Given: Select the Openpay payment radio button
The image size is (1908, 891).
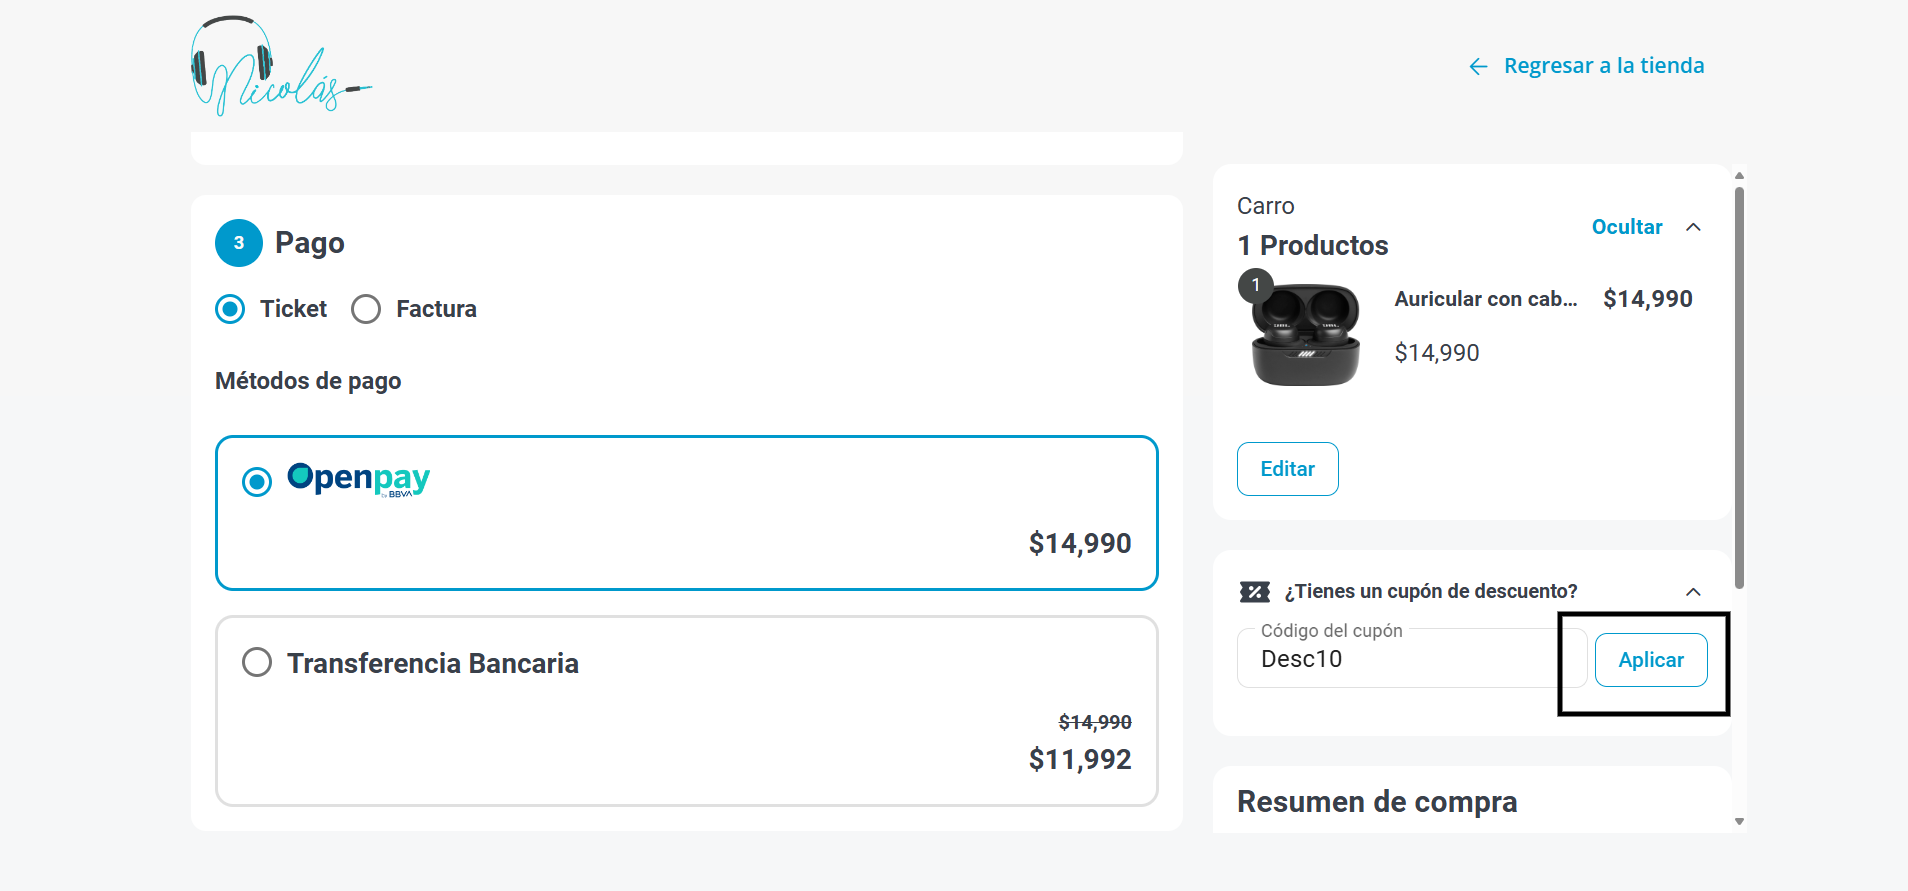Looking at the screenshot, I should 257,482.
